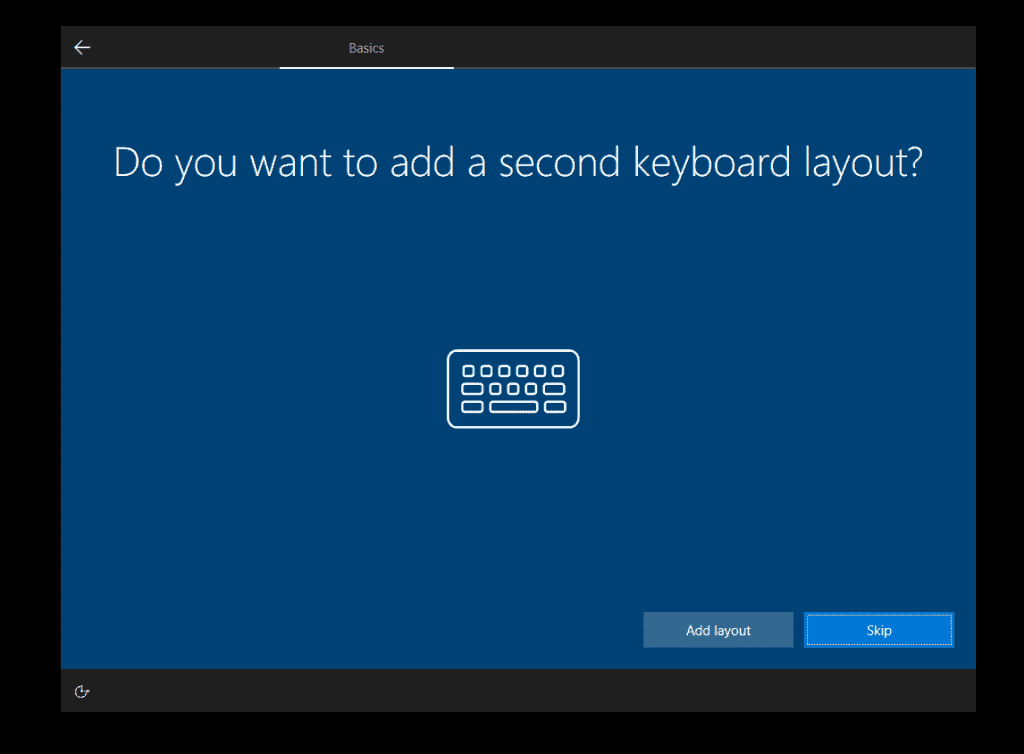
Task: Click the question heading text
Action: point(519,162)
